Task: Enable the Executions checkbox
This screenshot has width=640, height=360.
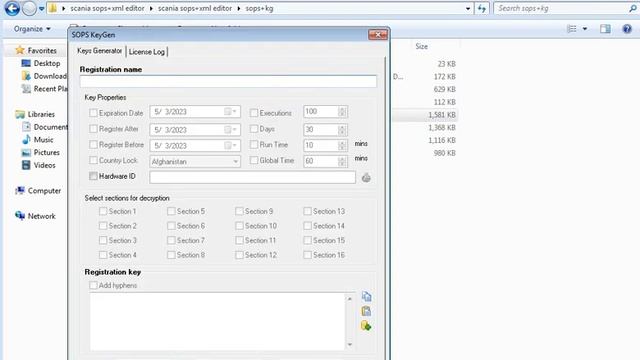Action: pyautogui.click(x=254, y=113)
